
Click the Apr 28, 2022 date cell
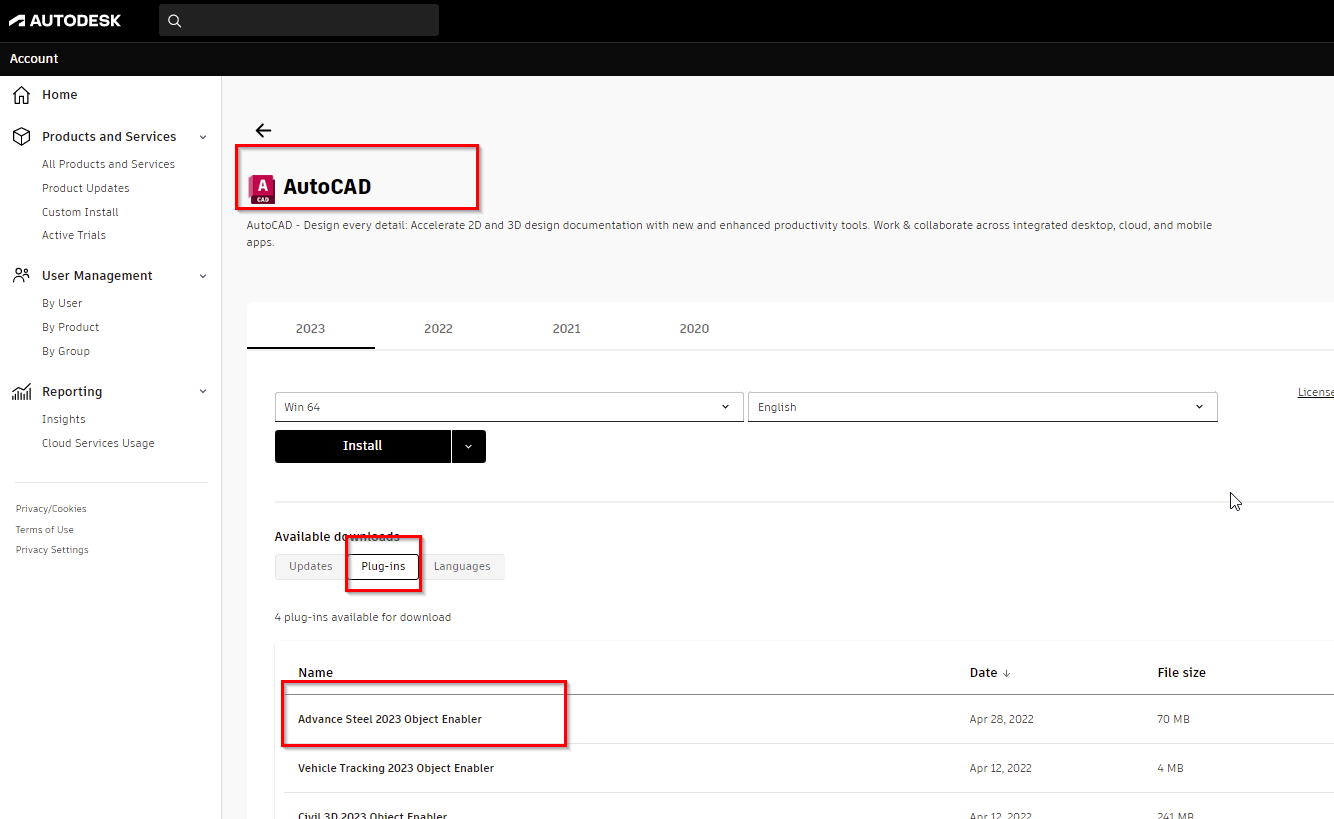tap(1001, 719)
